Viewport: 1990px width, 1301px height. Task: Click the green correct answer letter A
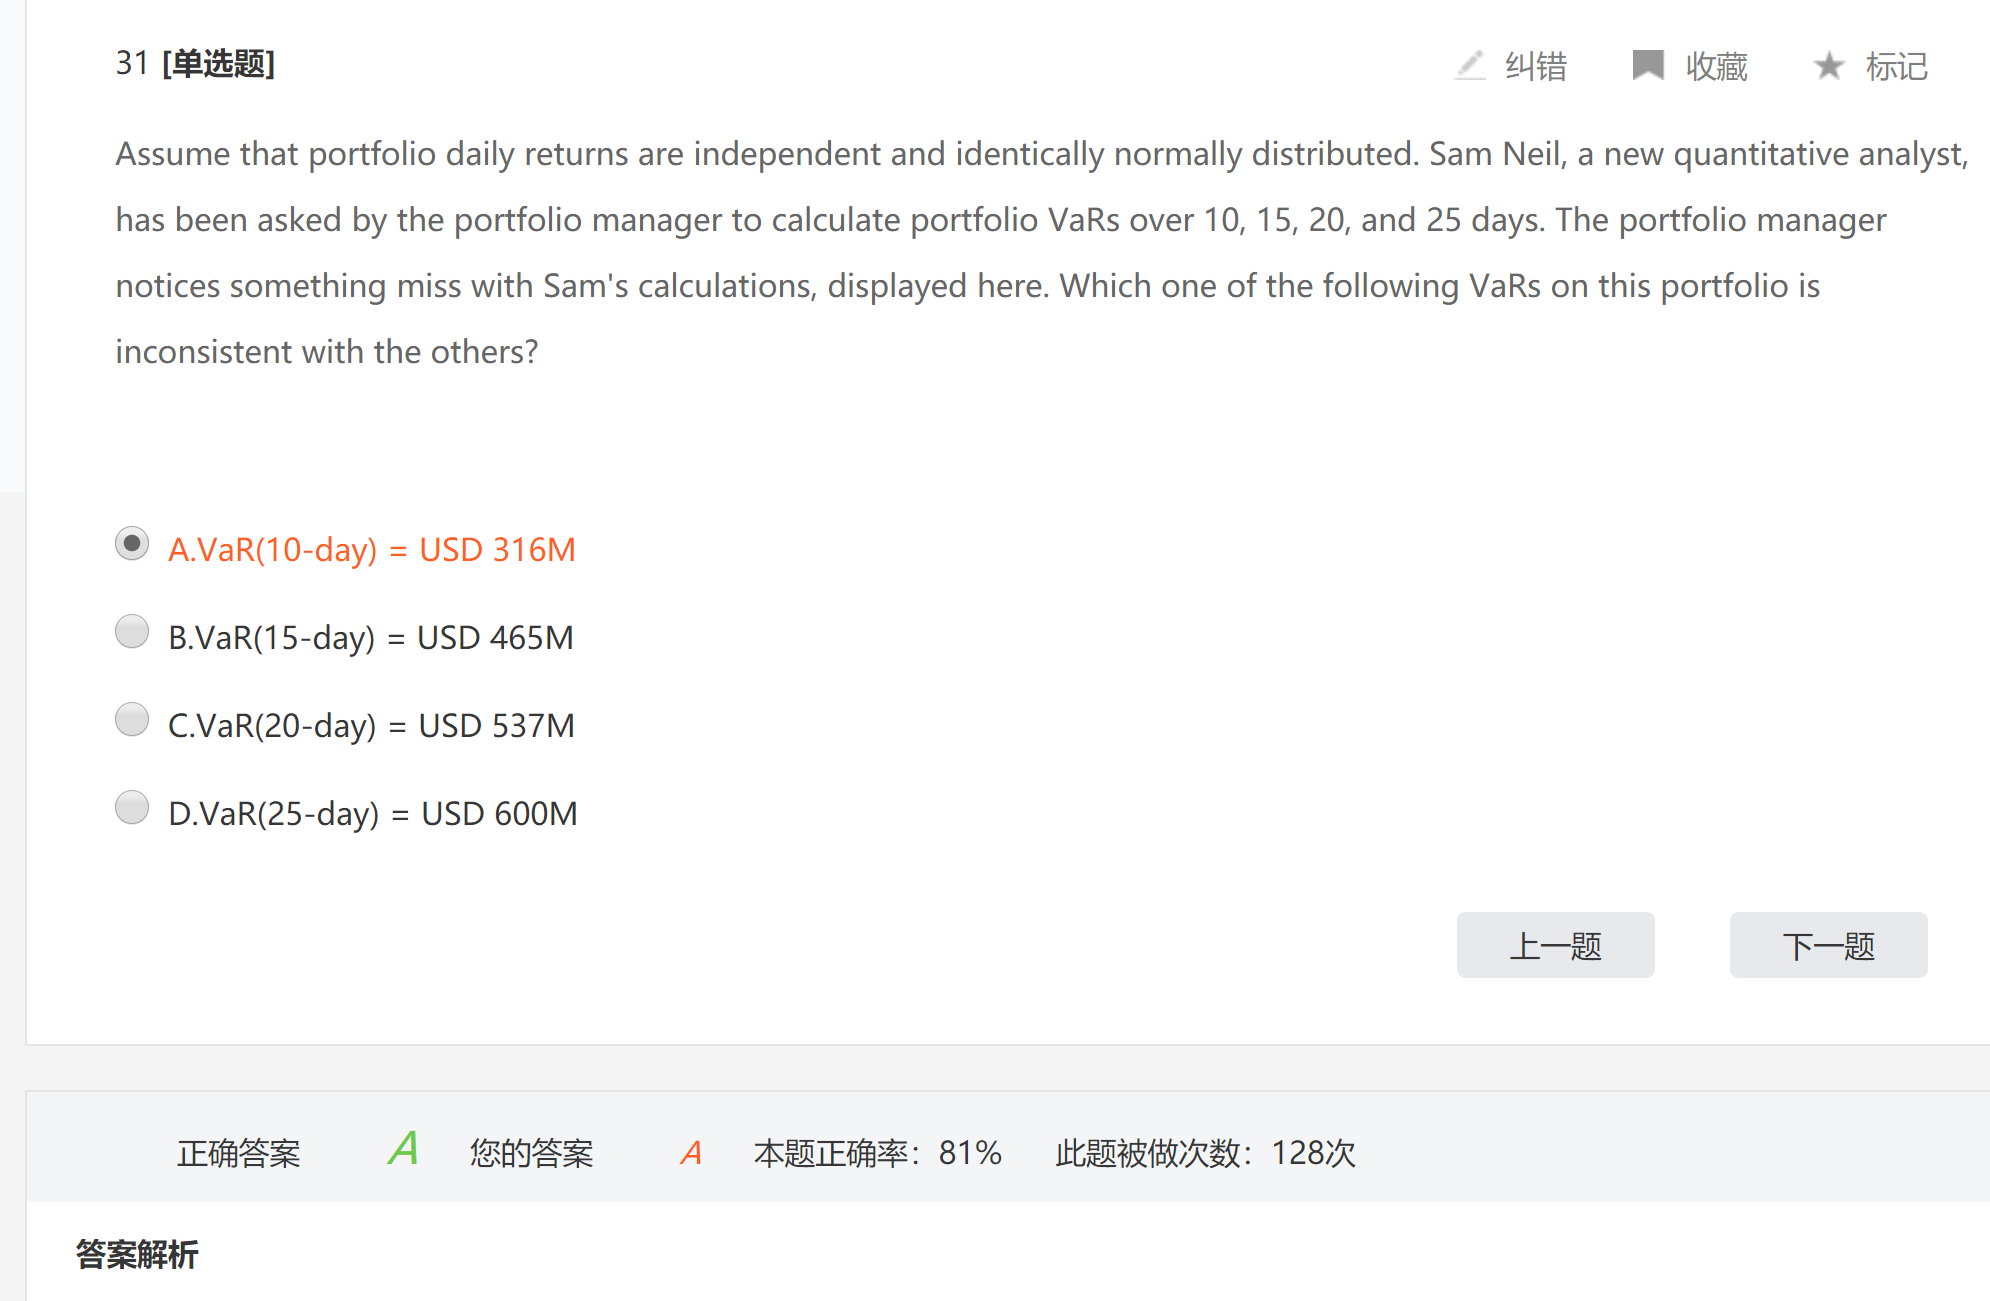(403, 1149)
